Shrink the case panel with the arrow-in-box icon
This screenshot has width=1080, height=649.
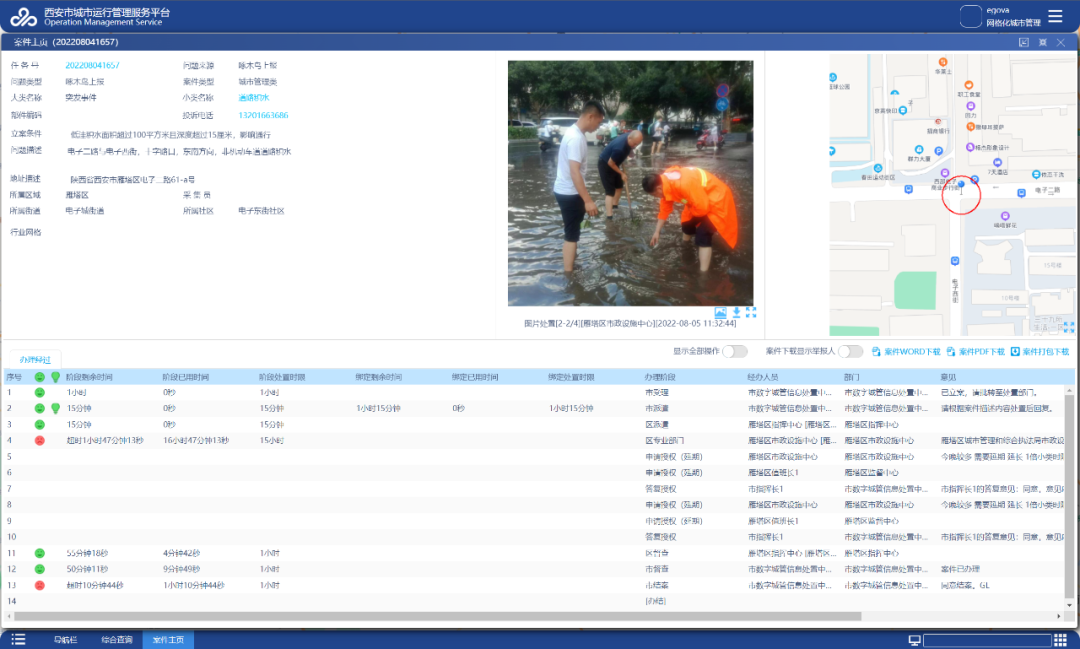[1024, 42]
